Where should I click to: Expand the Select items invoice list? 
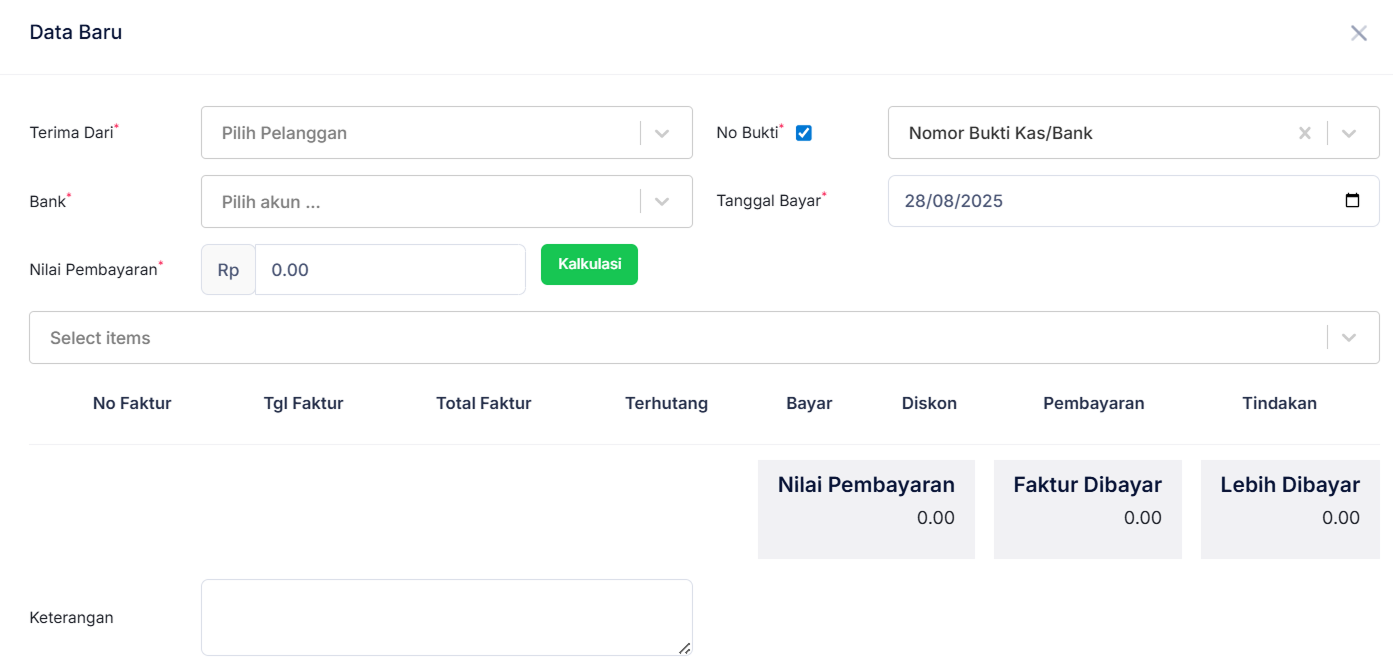pos(1348,337)
